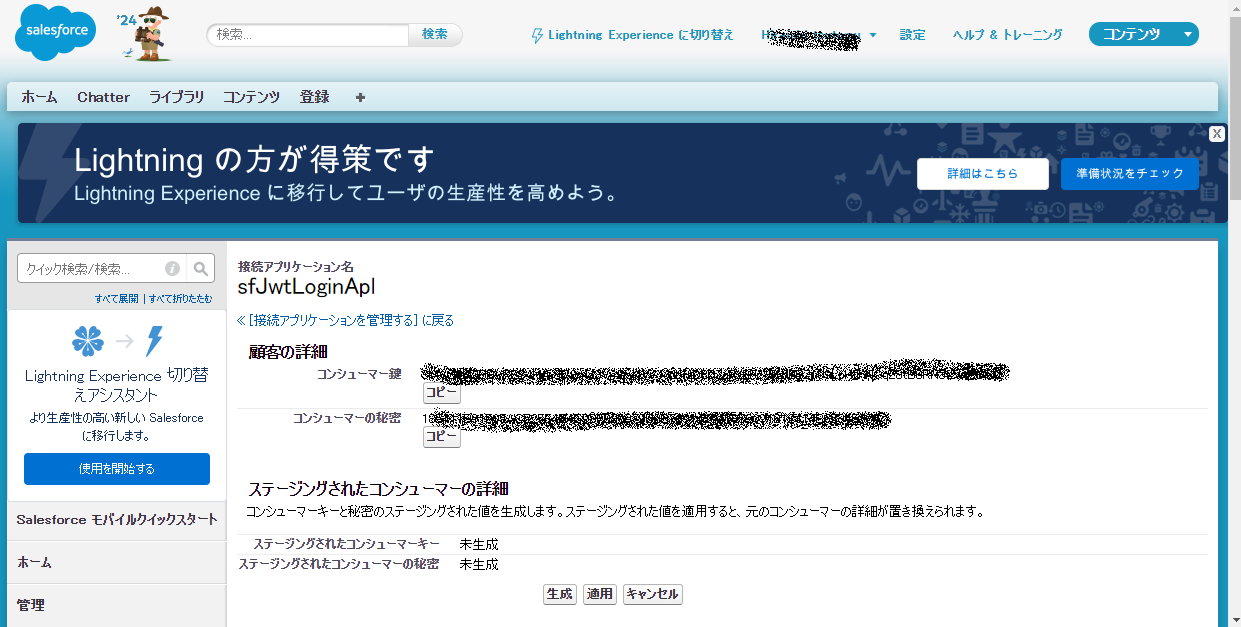Screen dimensions: 1241x627
Task: Focus the header search input field
Action: tap(308, 34)
